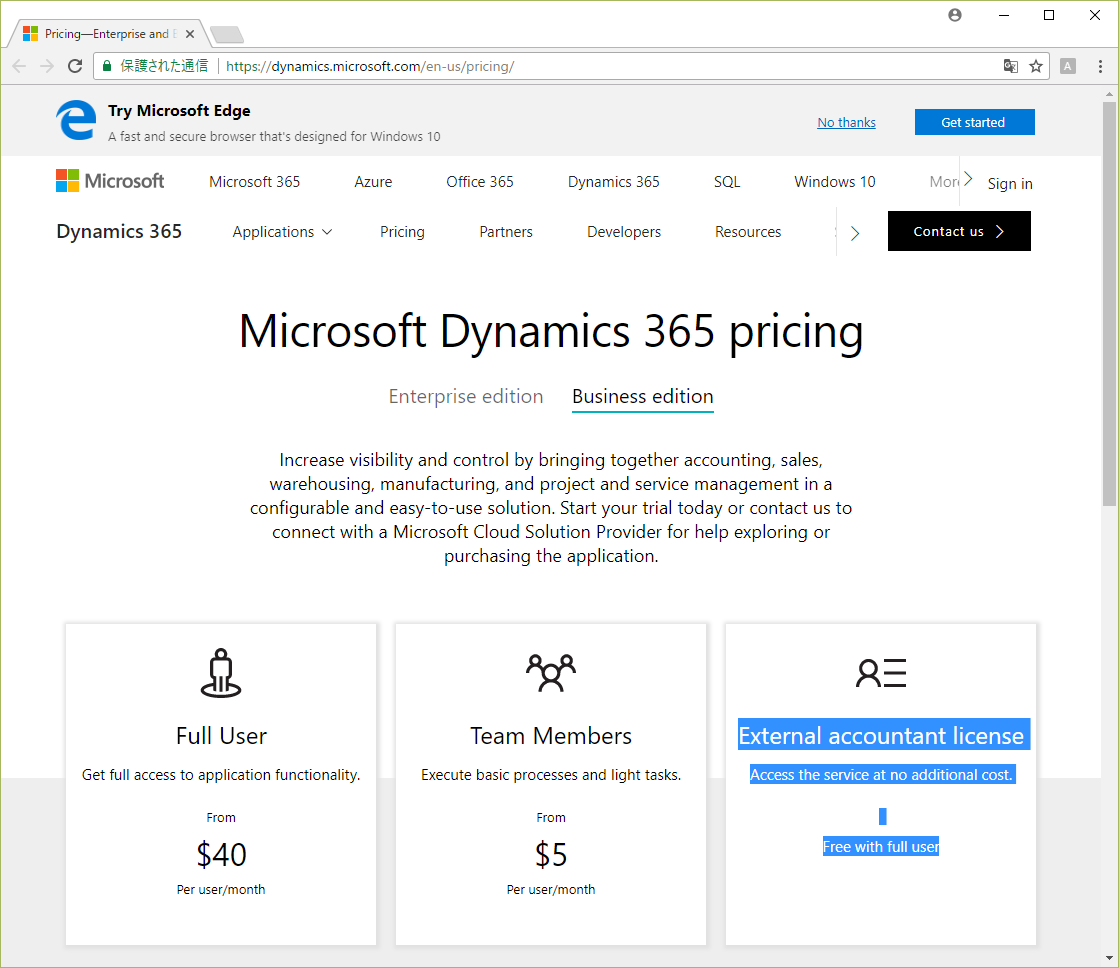
Task: Click the Team Members group icon
Action: (551, 672)
